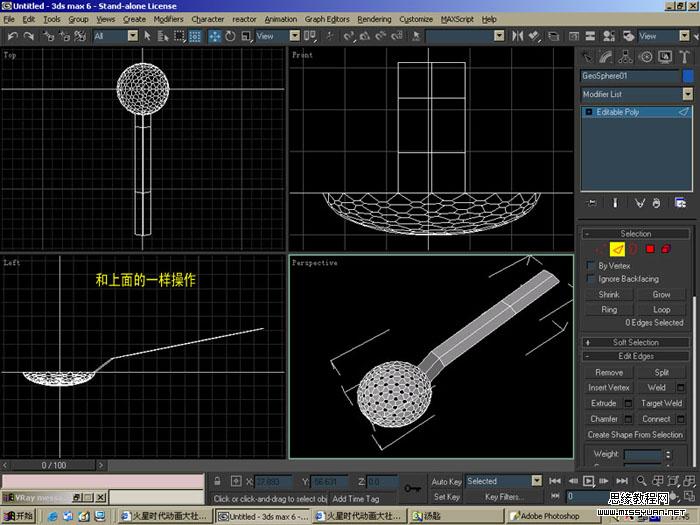Open the Weld settings box
This screenshot has width=700, height=525.
tap(680, 388)
